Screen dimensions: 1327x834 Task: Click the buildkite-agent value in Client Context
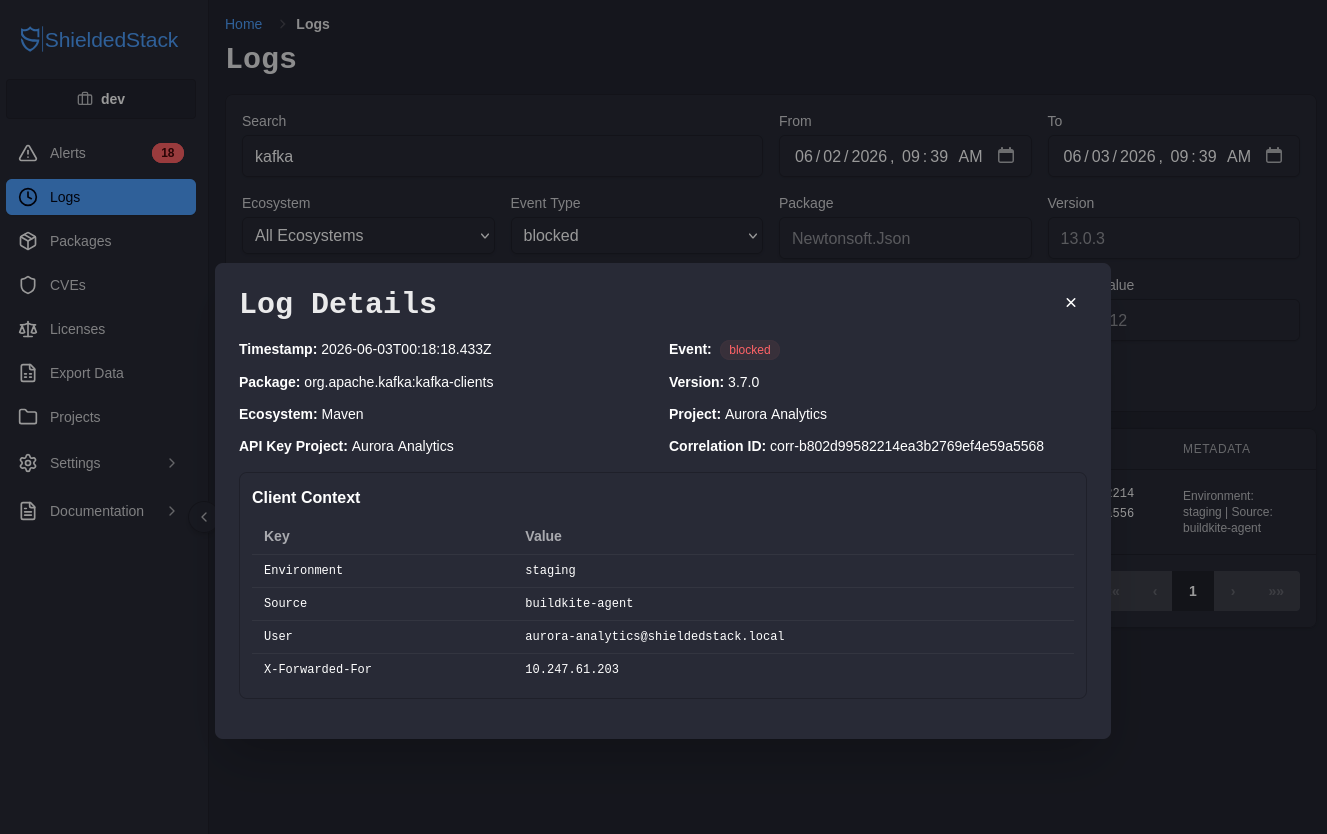(579, 604)
